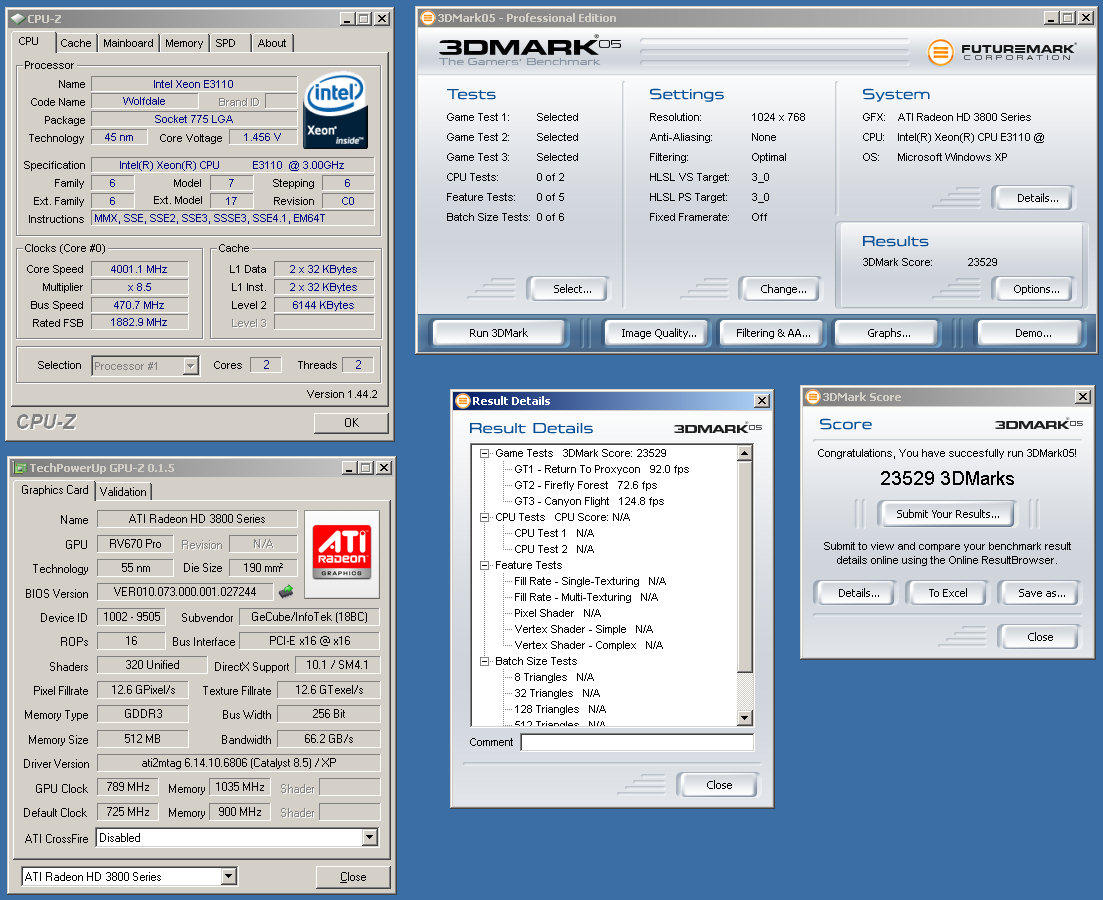Click the Futuremark Corporation logo
Screen dimensions: 1103x900
pos(1000,52)
